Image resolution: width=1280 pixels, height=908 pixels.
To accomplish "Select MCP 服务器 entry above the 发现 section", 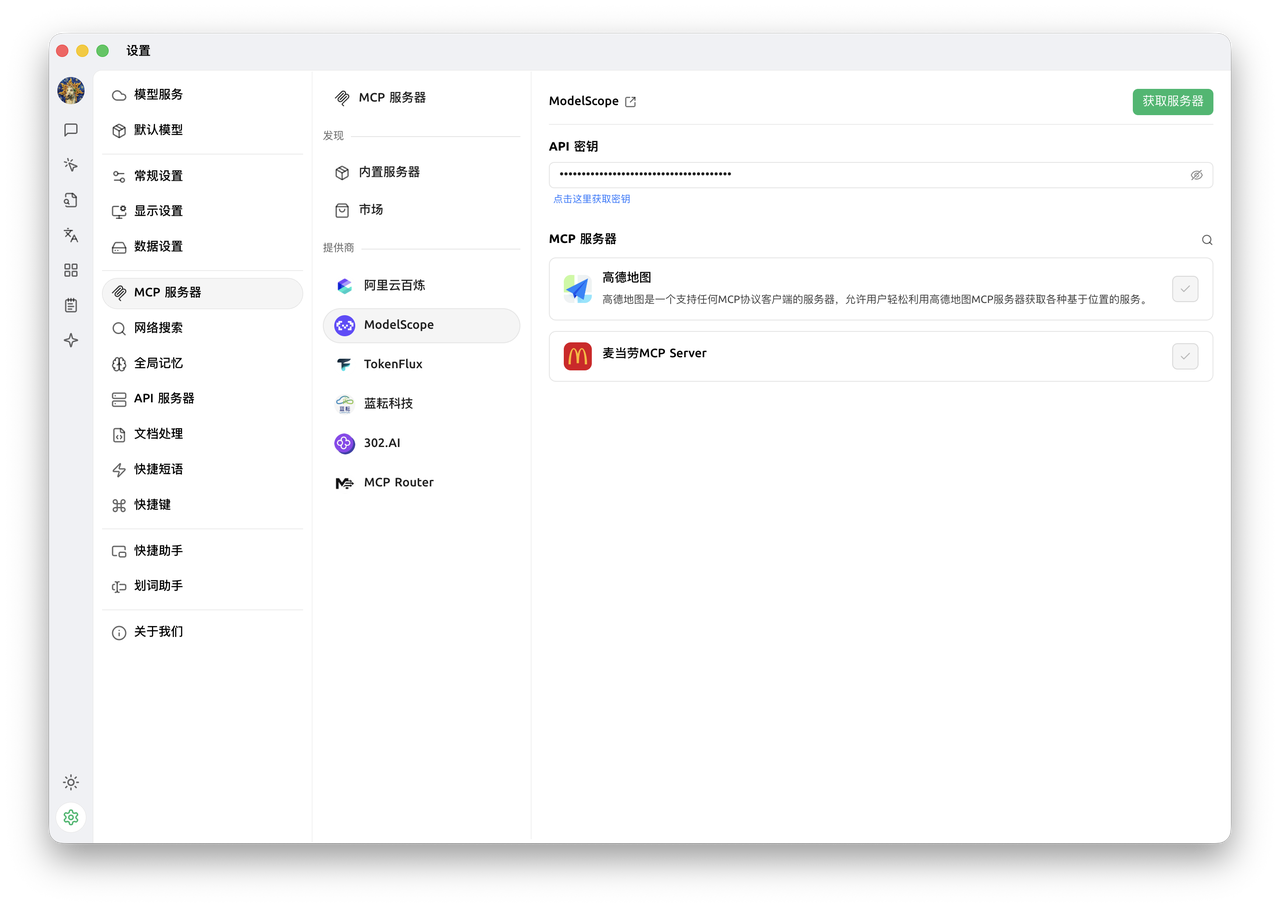I will (421, 98).
